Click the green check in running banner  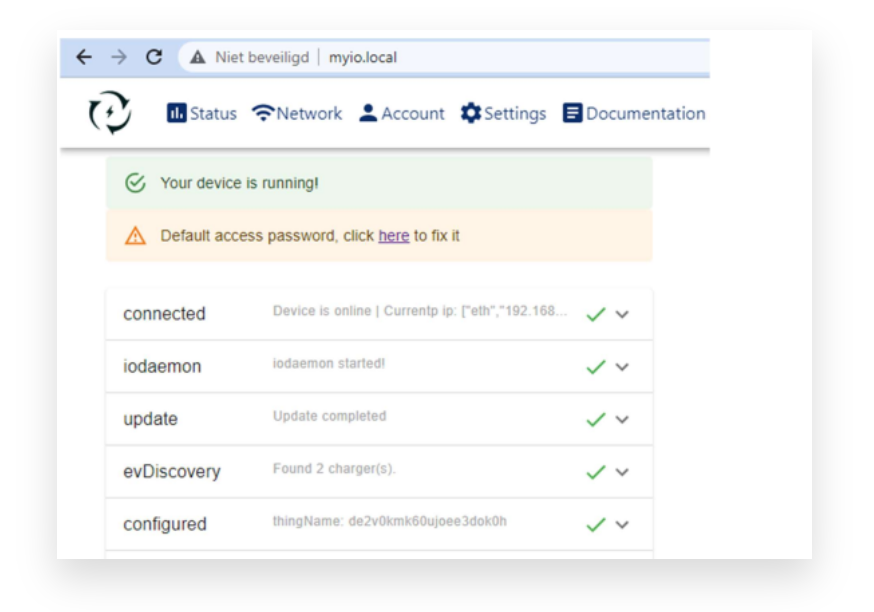pos(135,184)
